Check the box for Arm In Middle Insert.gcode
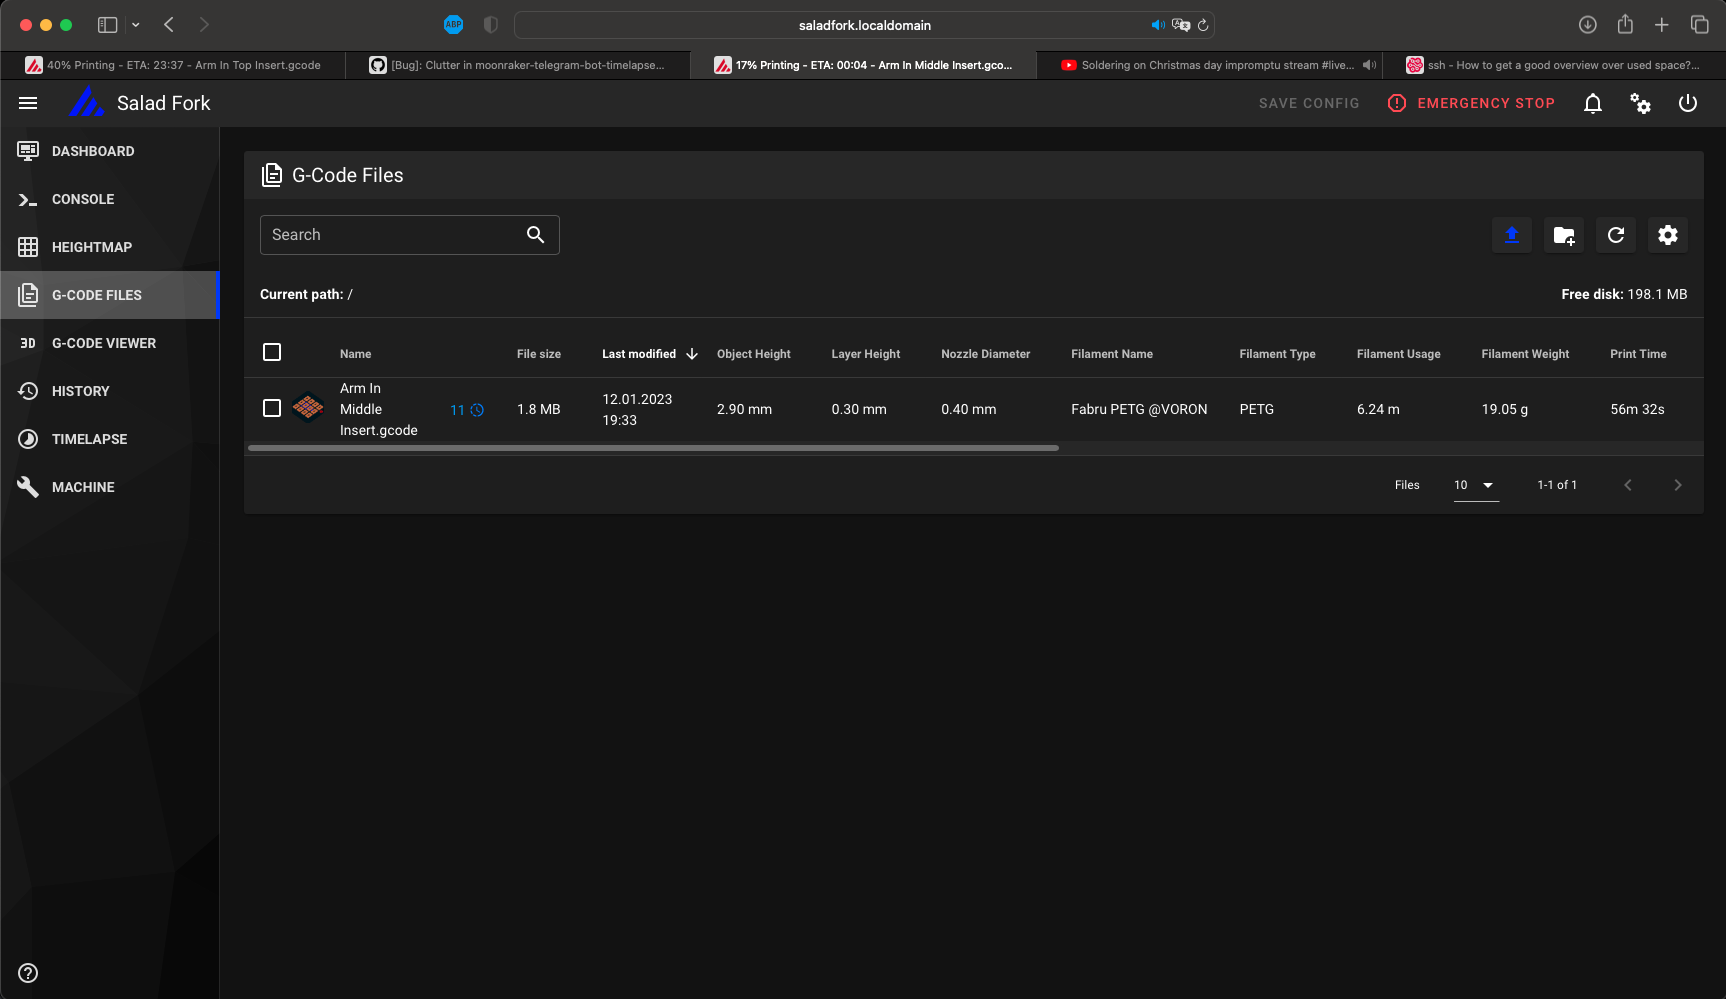Image resolution: width=1726 pixels, height=999 pixels. [272, 408]
